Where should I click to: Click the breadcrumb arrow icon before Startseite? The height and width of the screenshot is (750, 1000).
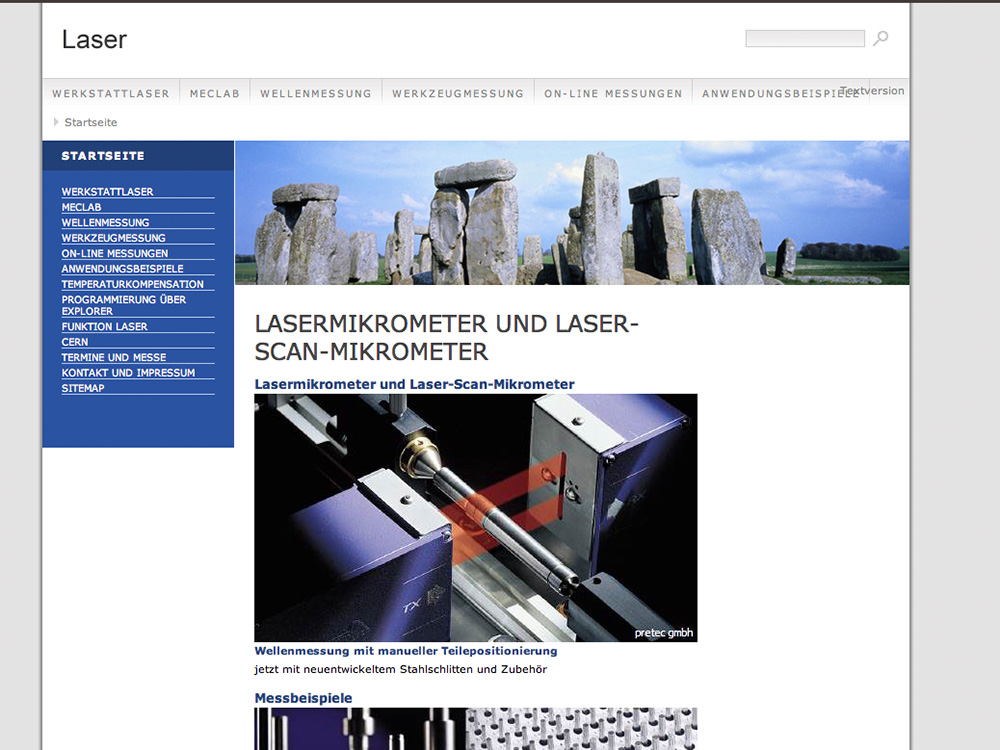point(56,122)
